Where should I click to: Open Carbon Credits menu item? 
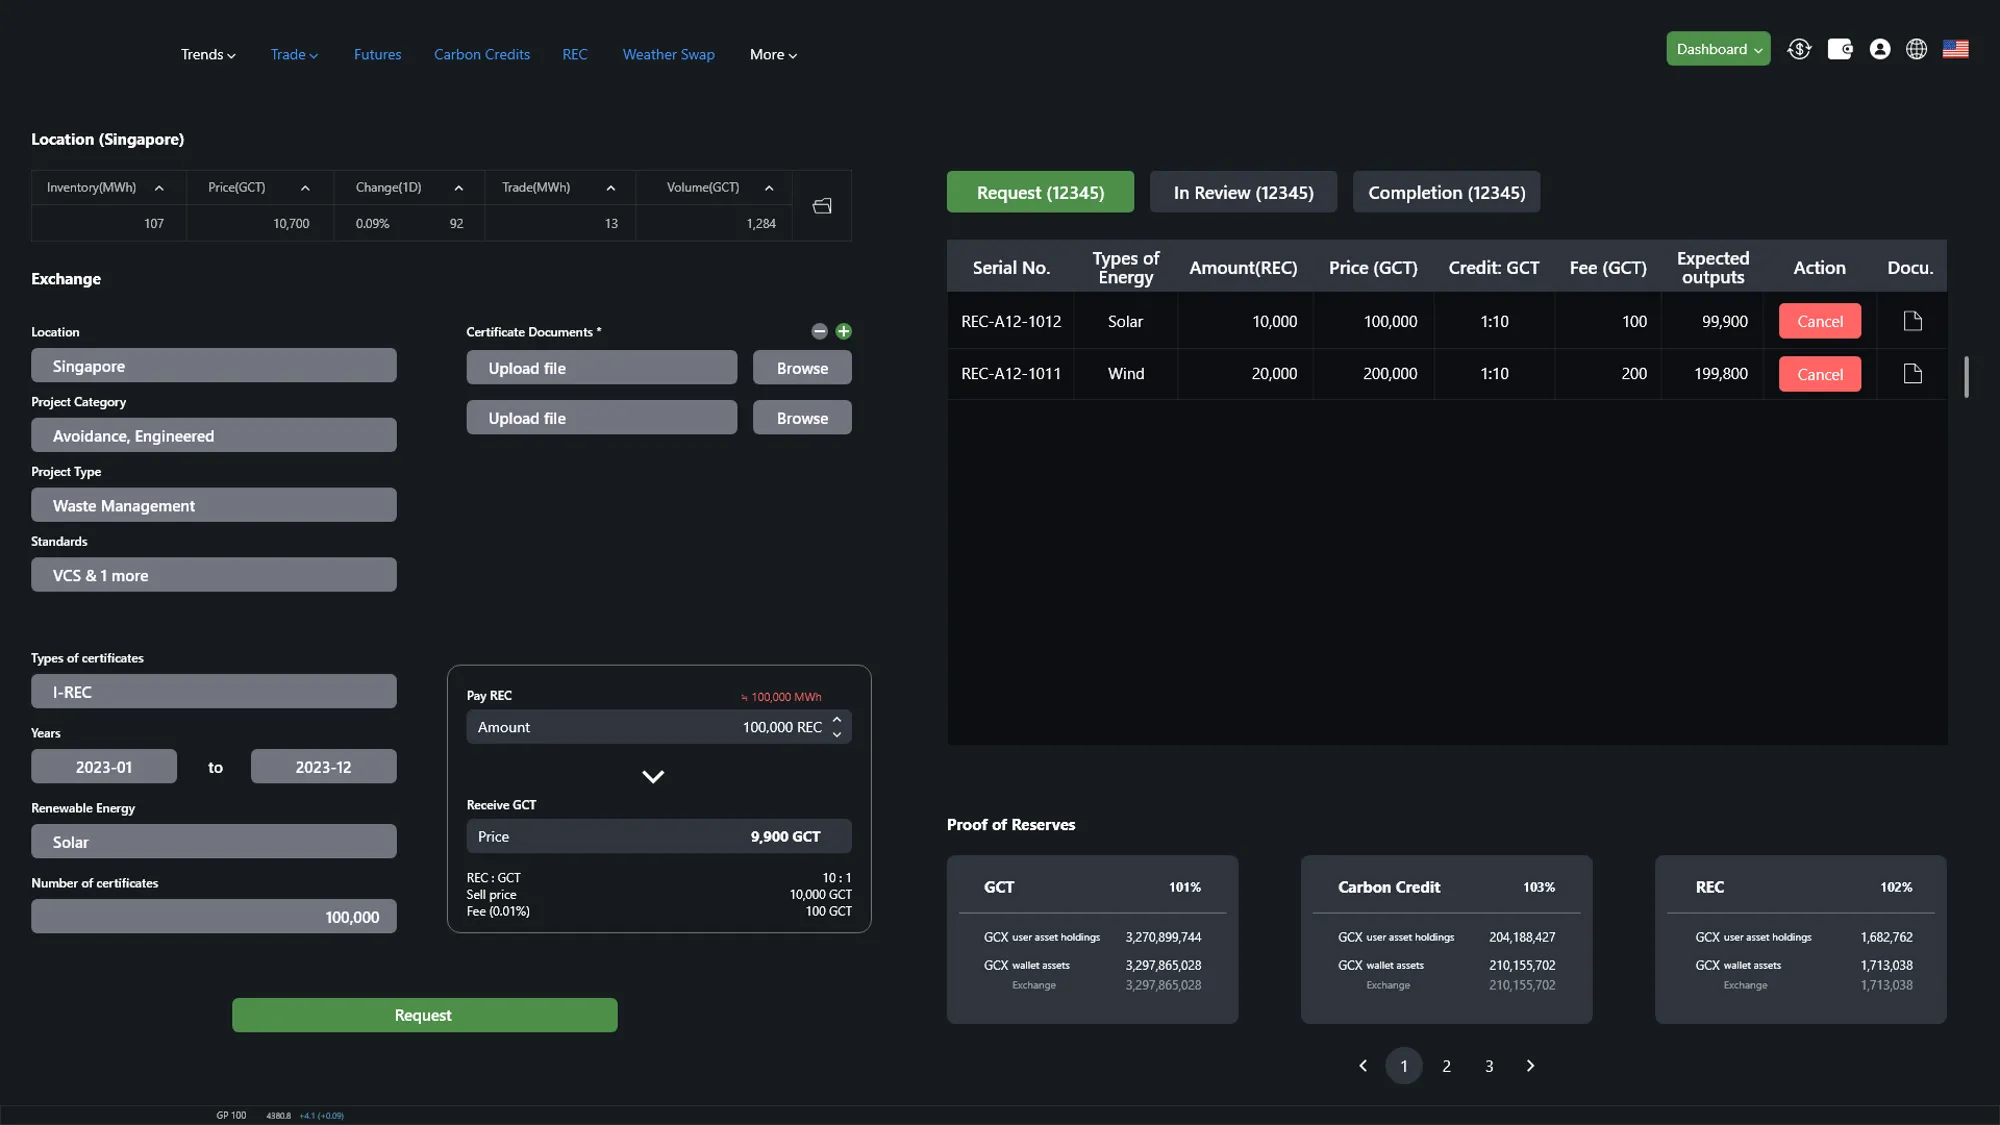coord(482,55)
